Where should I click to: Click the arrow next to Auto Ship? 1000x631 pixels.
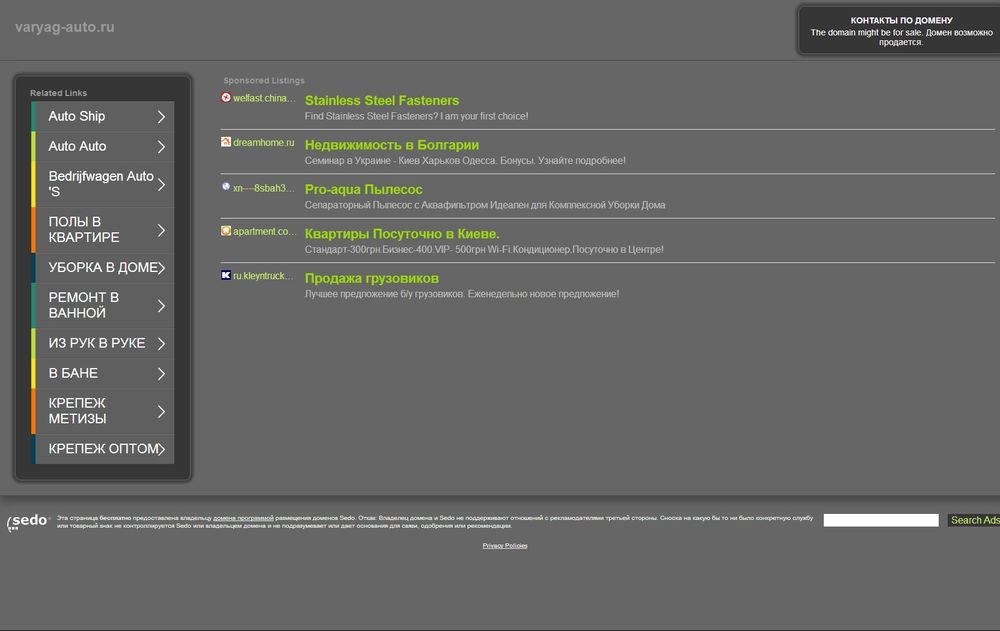click(161, 117)
